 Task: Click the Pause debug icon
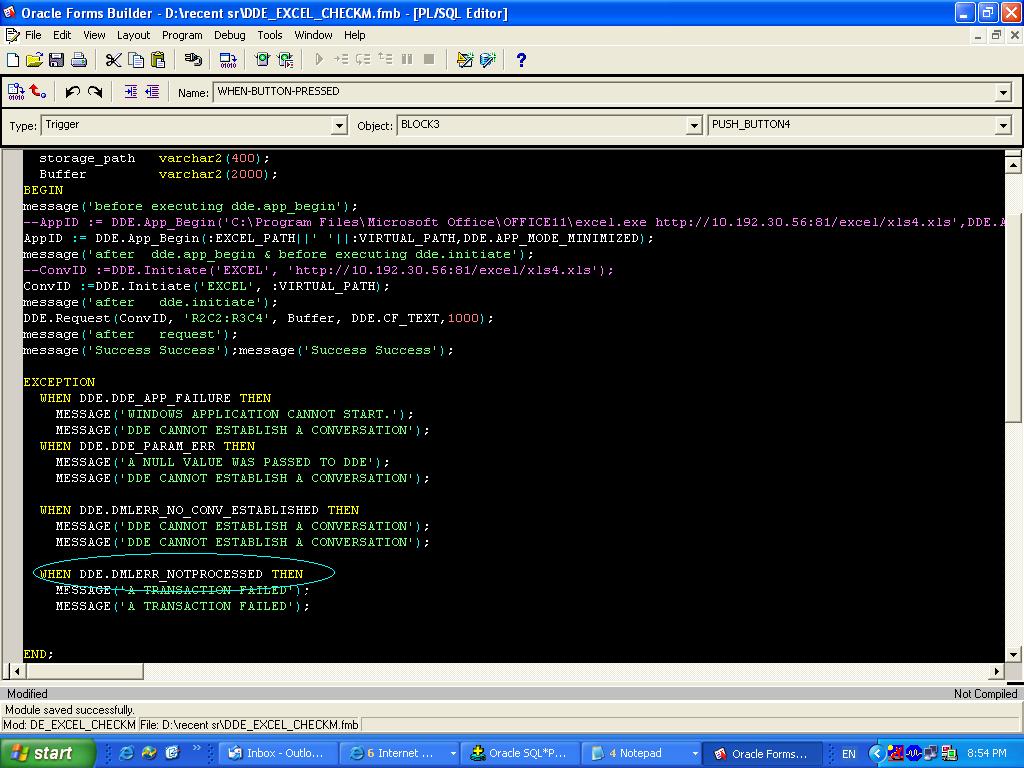(x=407, y=59)
